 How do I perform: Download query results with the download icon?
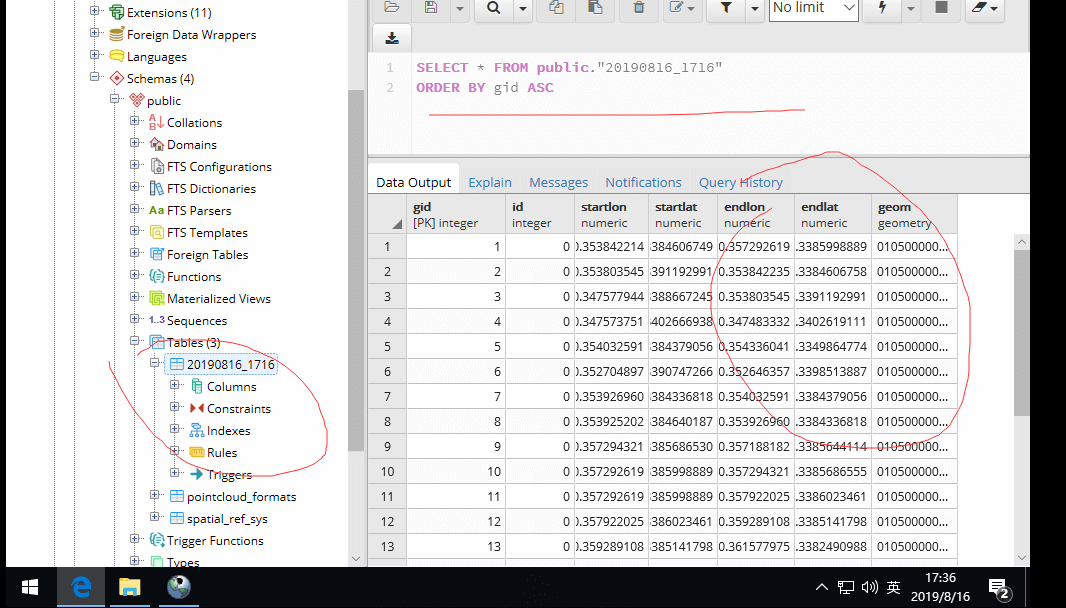coord(391,38)
